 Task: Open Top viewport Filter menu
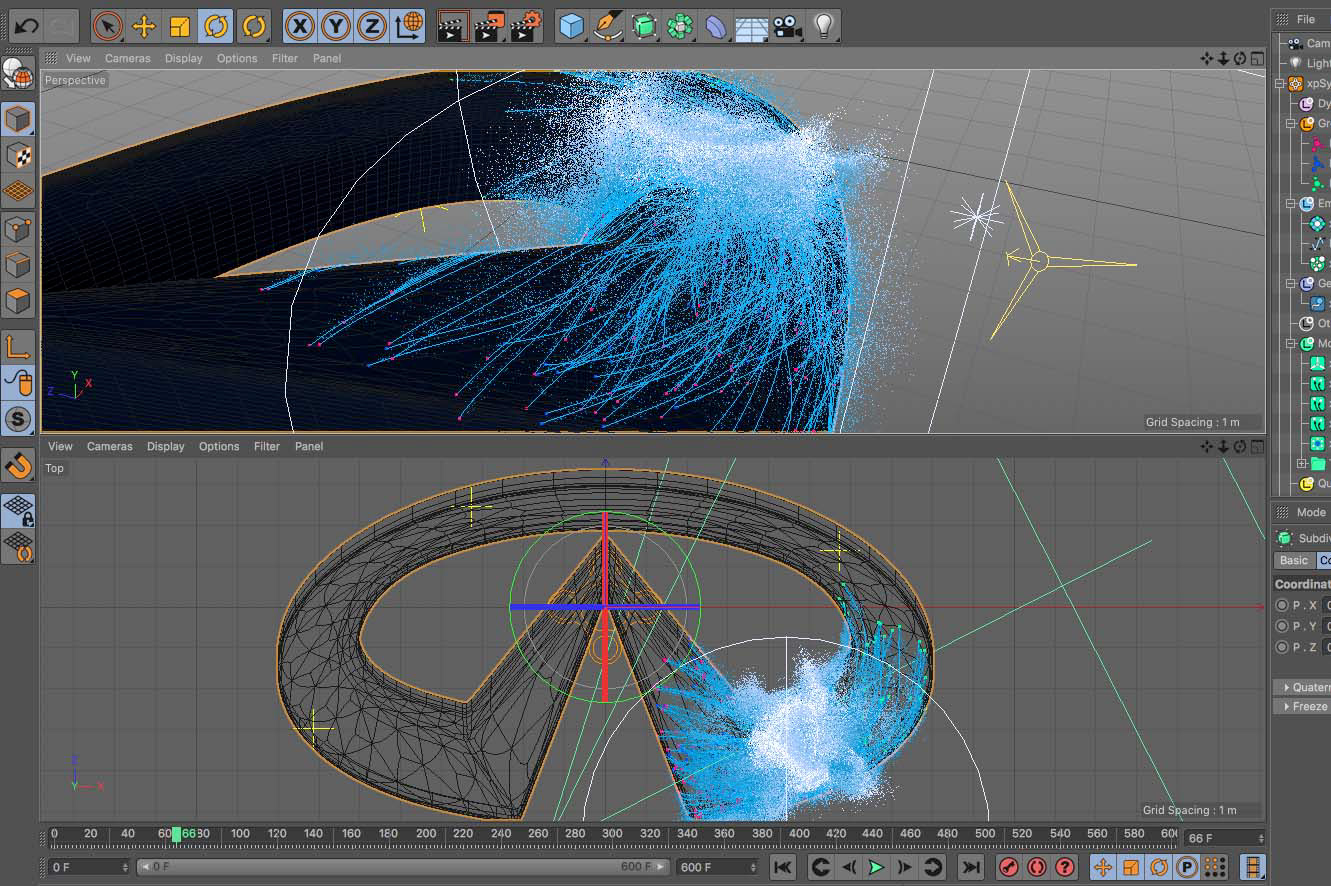[267, 446]
